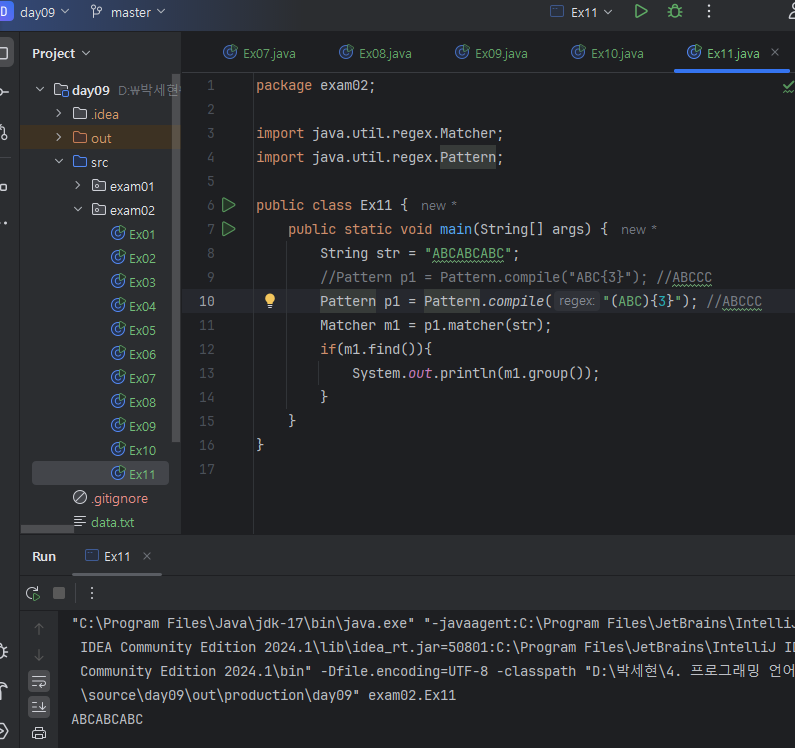This screenshot has width=795, height=748.
Task: Click the yellow lightbulb quick-fix icon
Action: (270, 300)
